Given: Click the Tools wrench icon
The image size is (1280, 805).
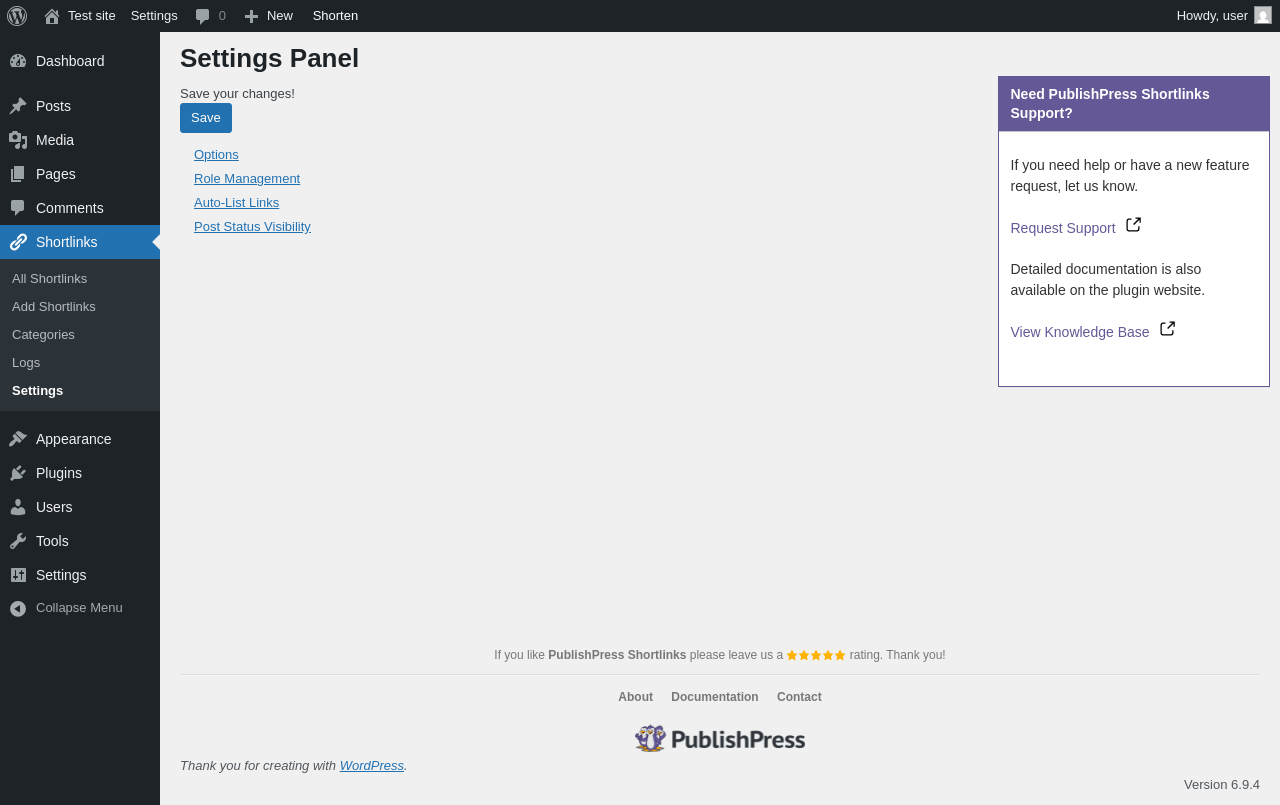Looking at the screenshot, I should (x=18, y=541).
